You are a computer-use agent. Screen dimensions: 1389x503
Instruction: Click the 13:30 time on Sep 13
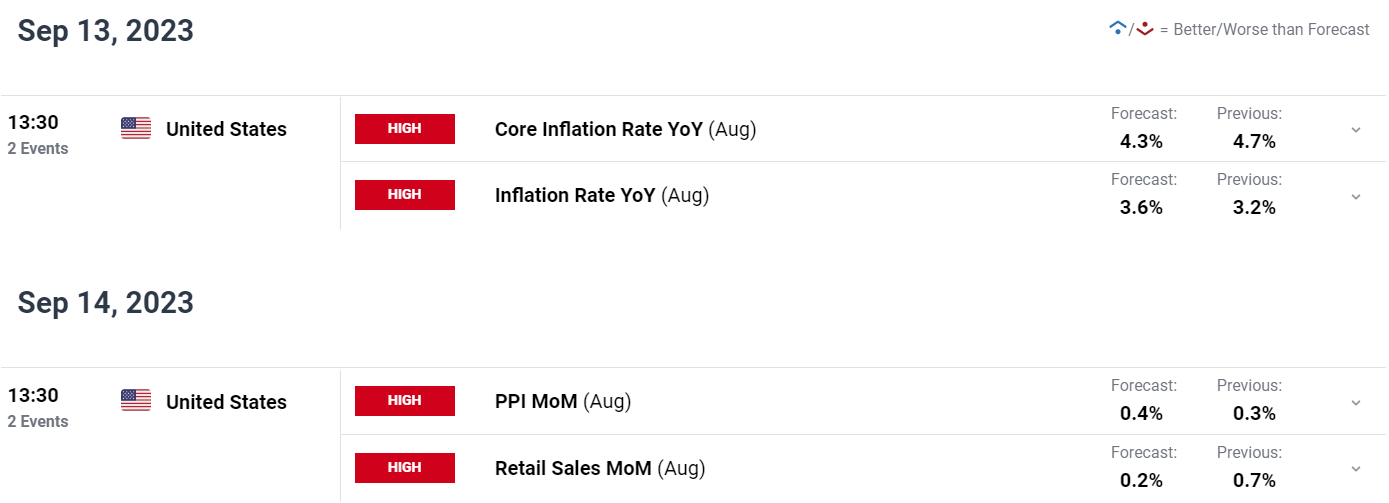(33, 123)
